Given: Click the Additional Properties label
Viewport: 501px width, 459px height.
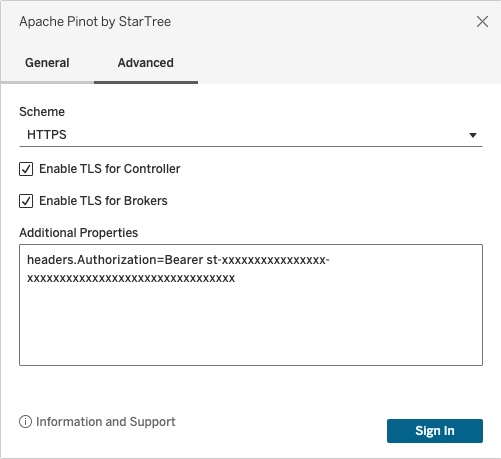Looking at the screenshot, I should coord(78,233).
